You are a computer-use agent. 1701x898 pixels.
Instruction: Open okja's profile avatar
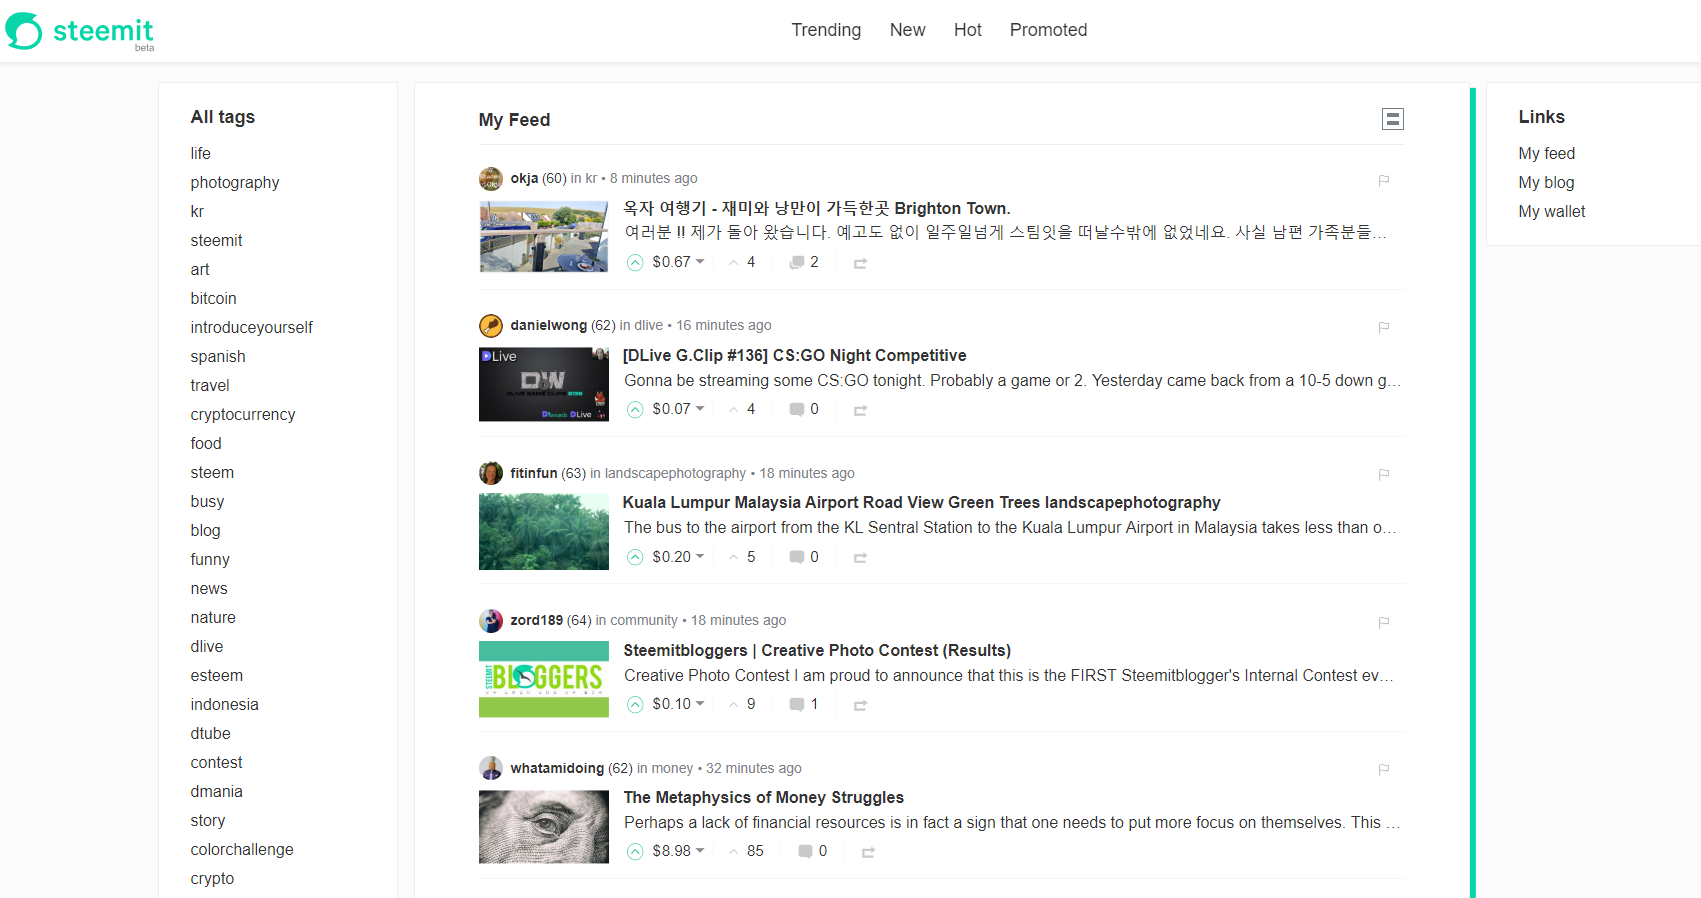(x=490, y=178)
